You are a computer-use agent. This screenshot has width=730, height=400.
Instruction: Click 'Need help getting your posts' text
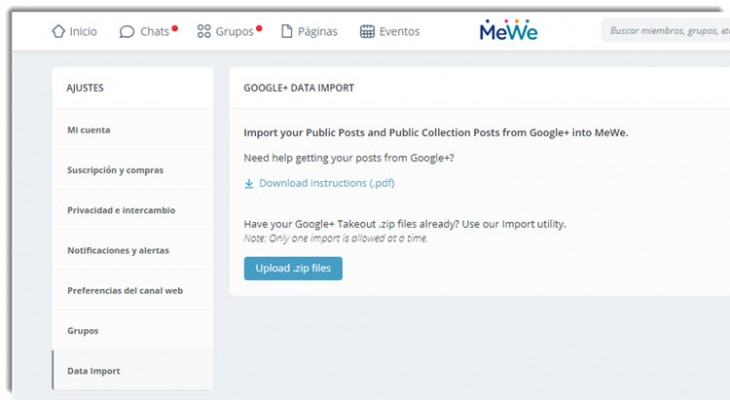349,158
